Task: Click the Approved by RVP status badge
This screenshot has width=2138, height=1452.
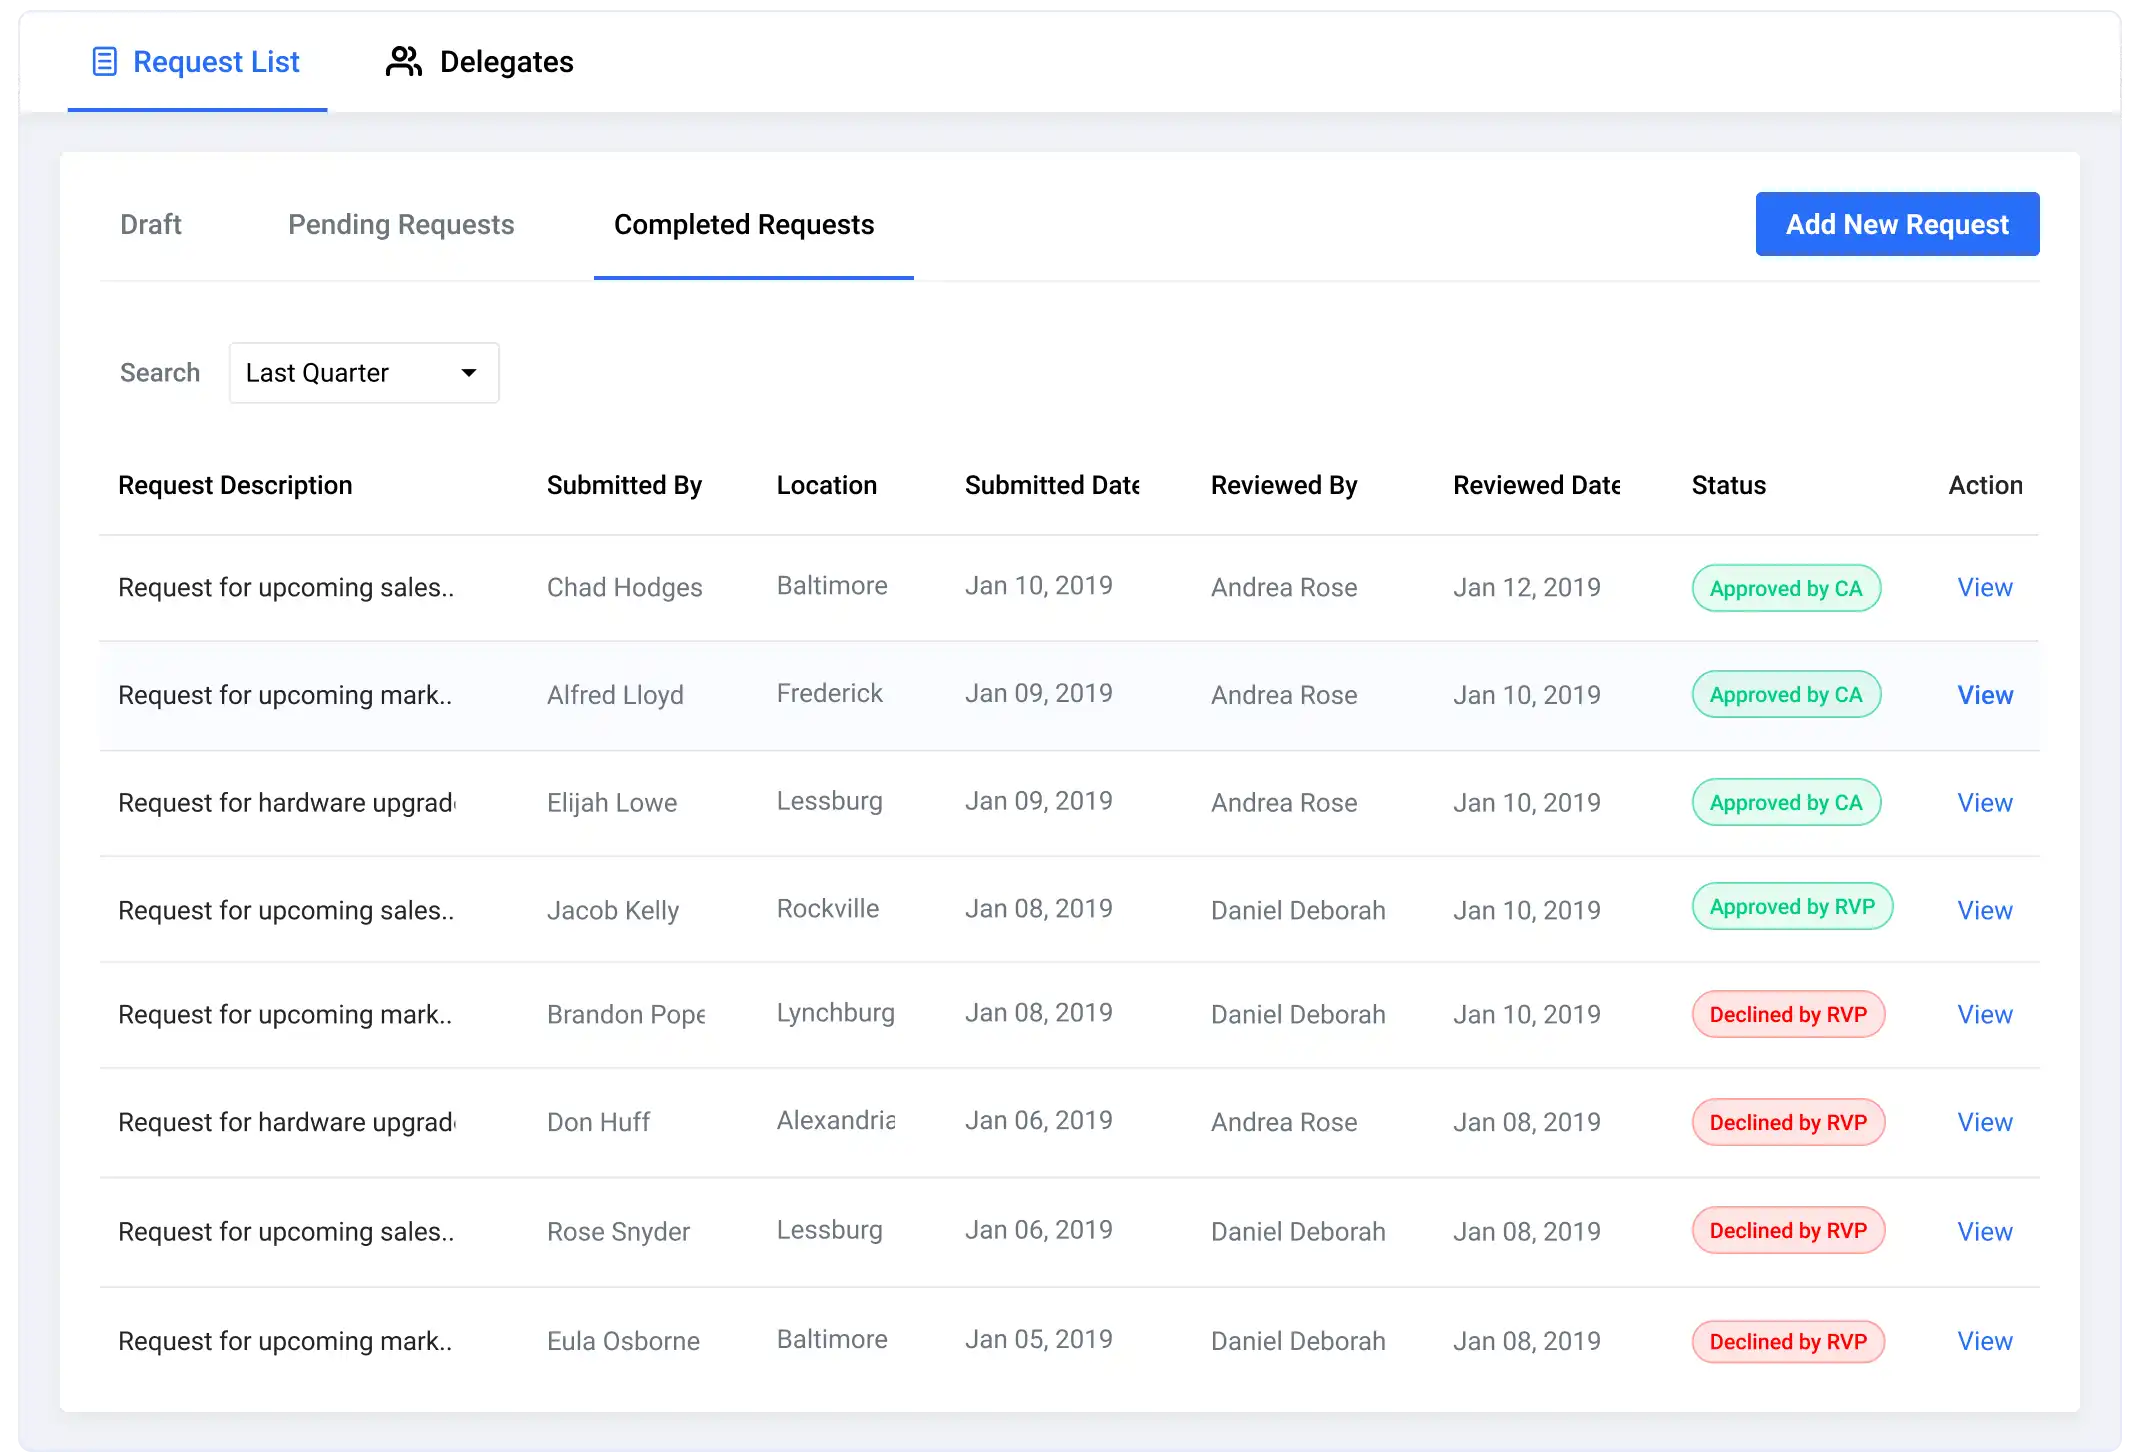Action: point(1792,906)
